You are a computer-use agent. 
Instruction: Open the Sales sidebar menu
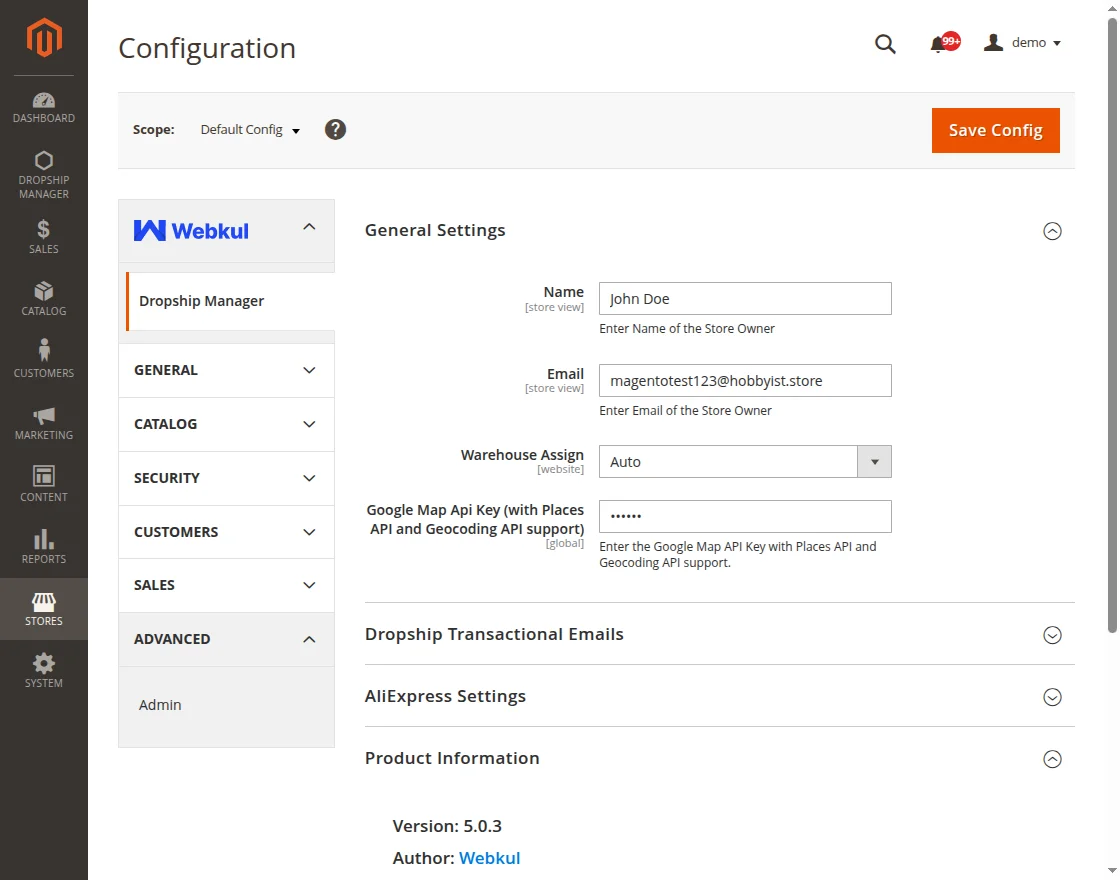[x=44, y=237]
